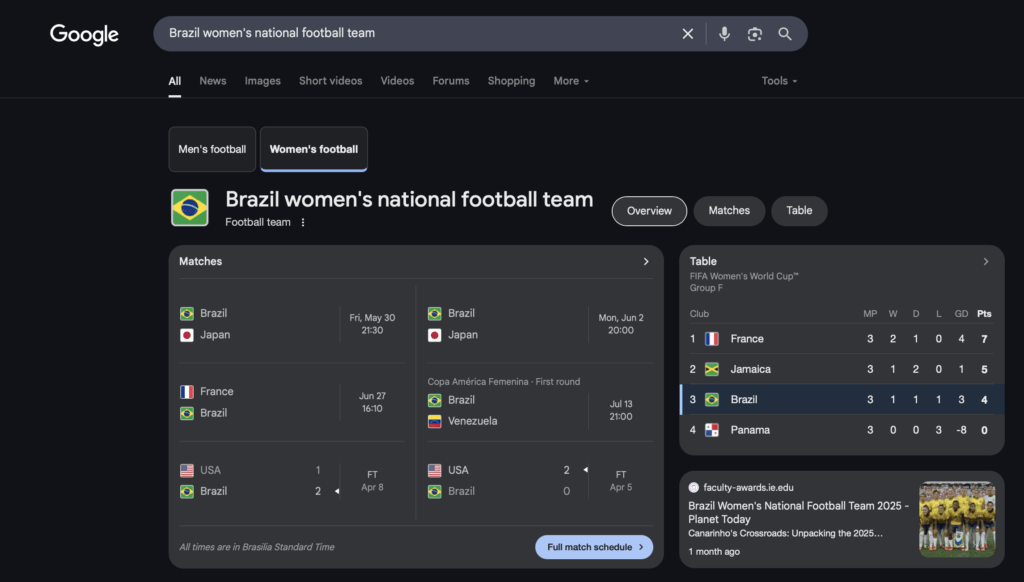Click the magnifying glass search icon

[x=785, y=34]
